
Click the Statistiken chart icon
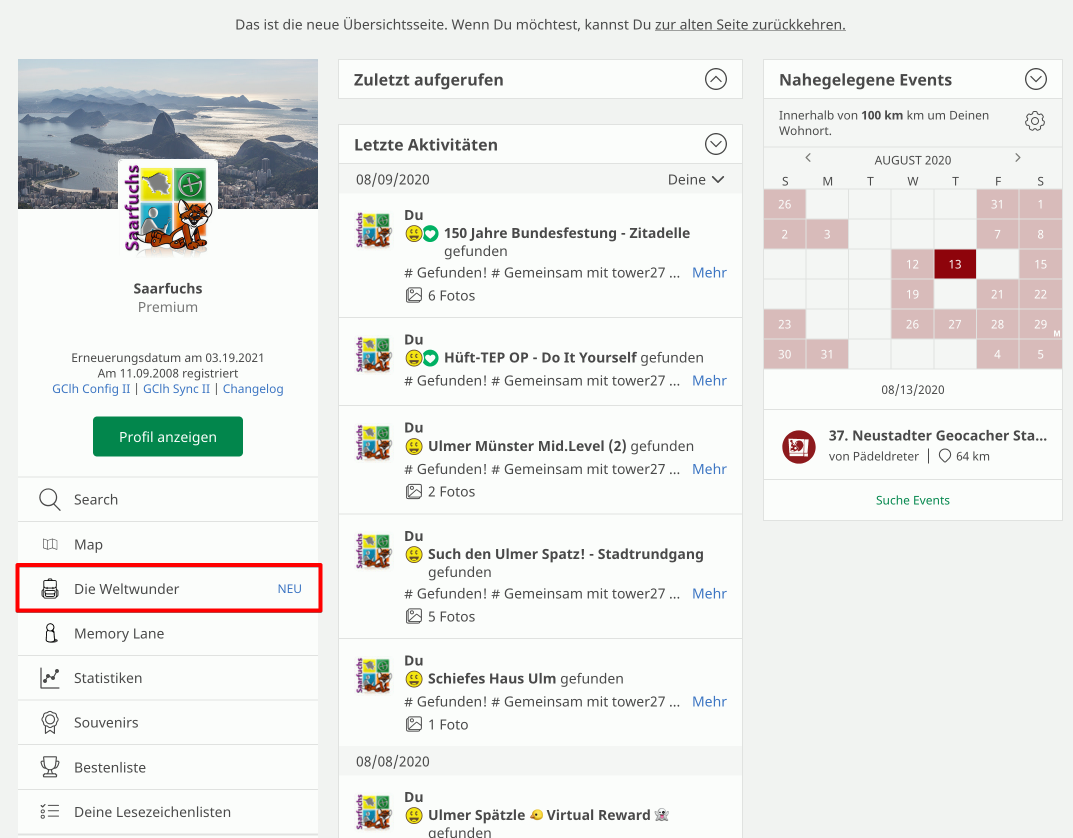[x=50, y=678]
